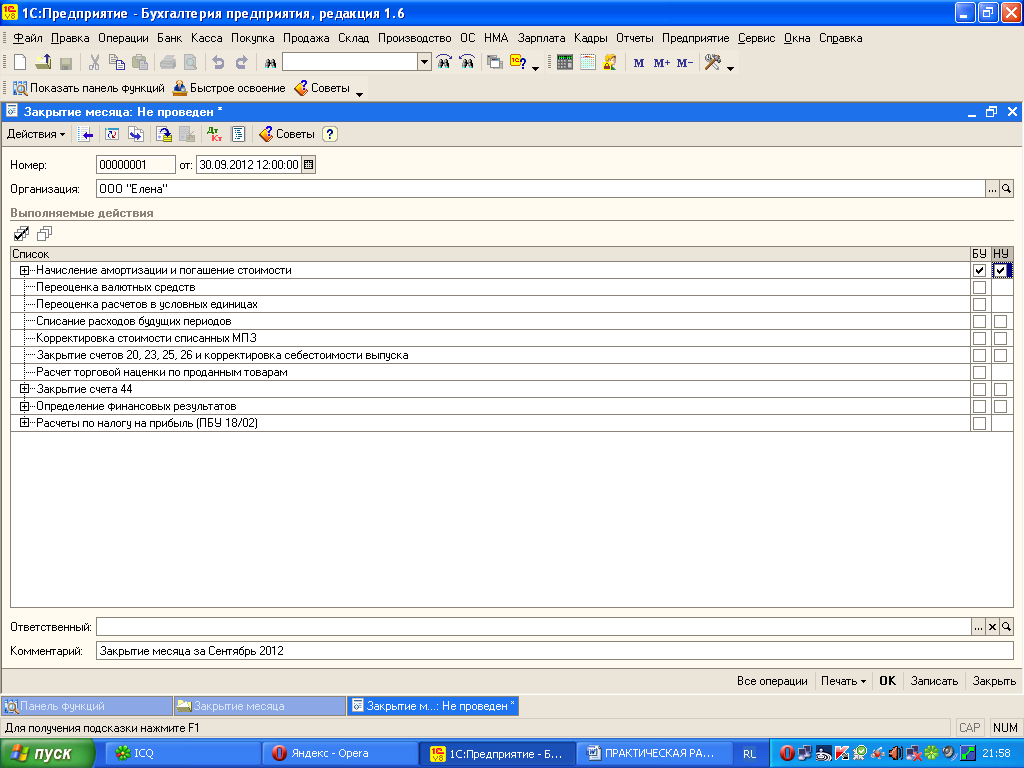Click the M+ memory add button
Screen dimensions: 1024x768
tap(662, 63)
